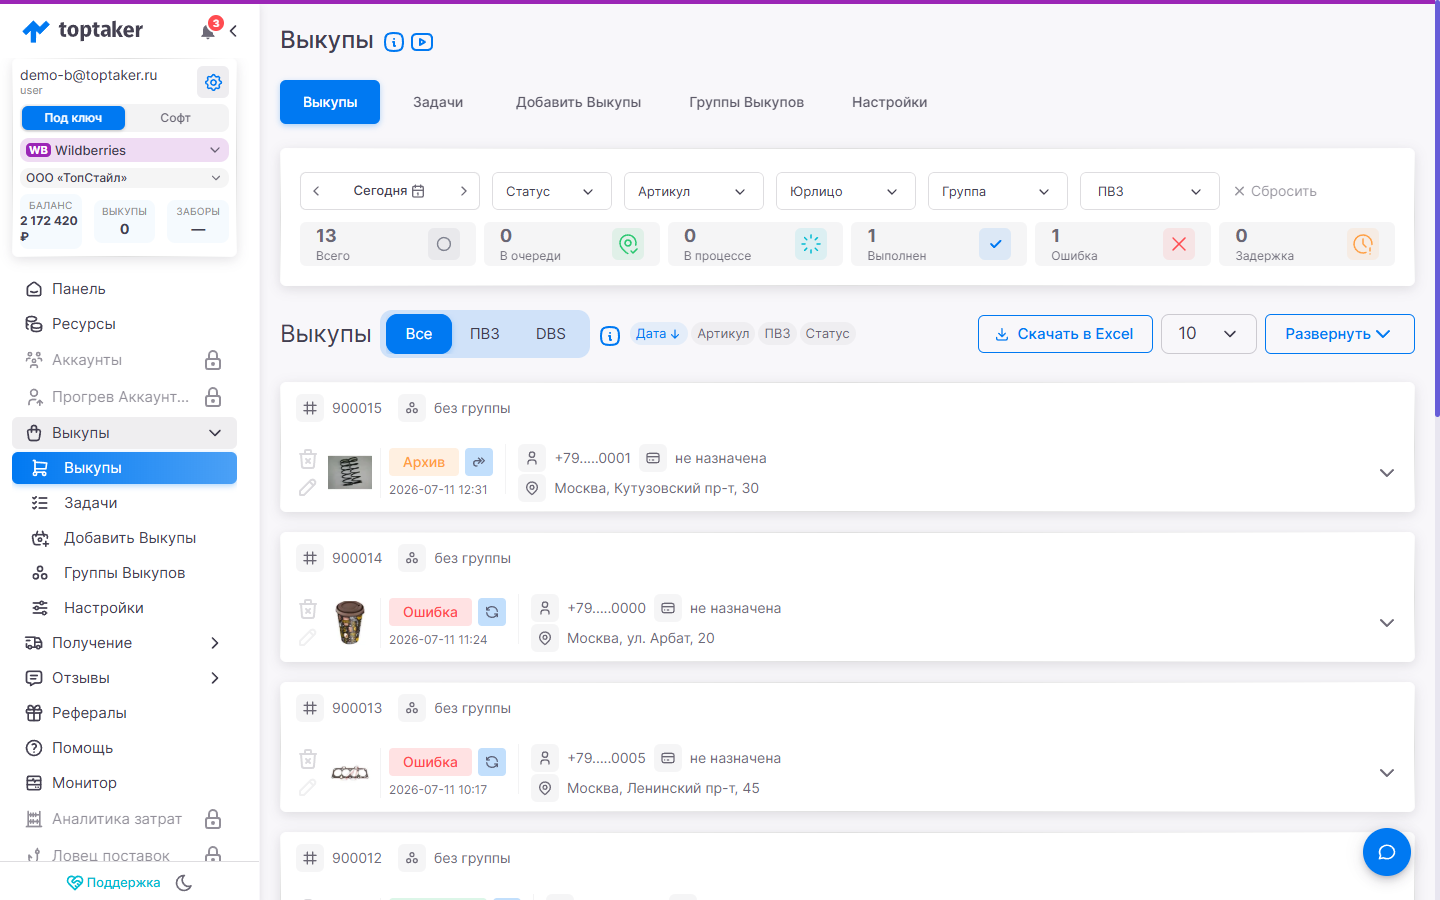Click the info icon beside the DBS filter
Image resolution: width=1440 pixels, height=900 pixels.
610,336
